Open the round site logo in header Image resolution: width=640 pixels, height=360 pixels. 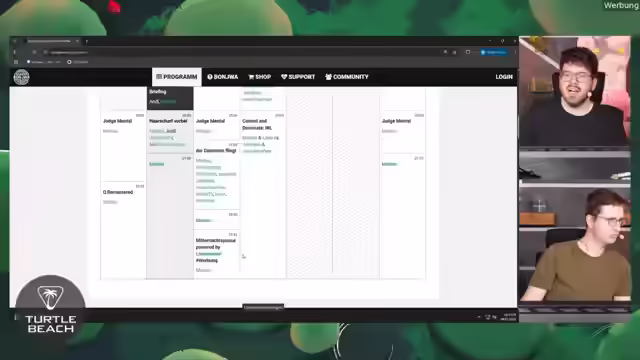tap(21, 77)
